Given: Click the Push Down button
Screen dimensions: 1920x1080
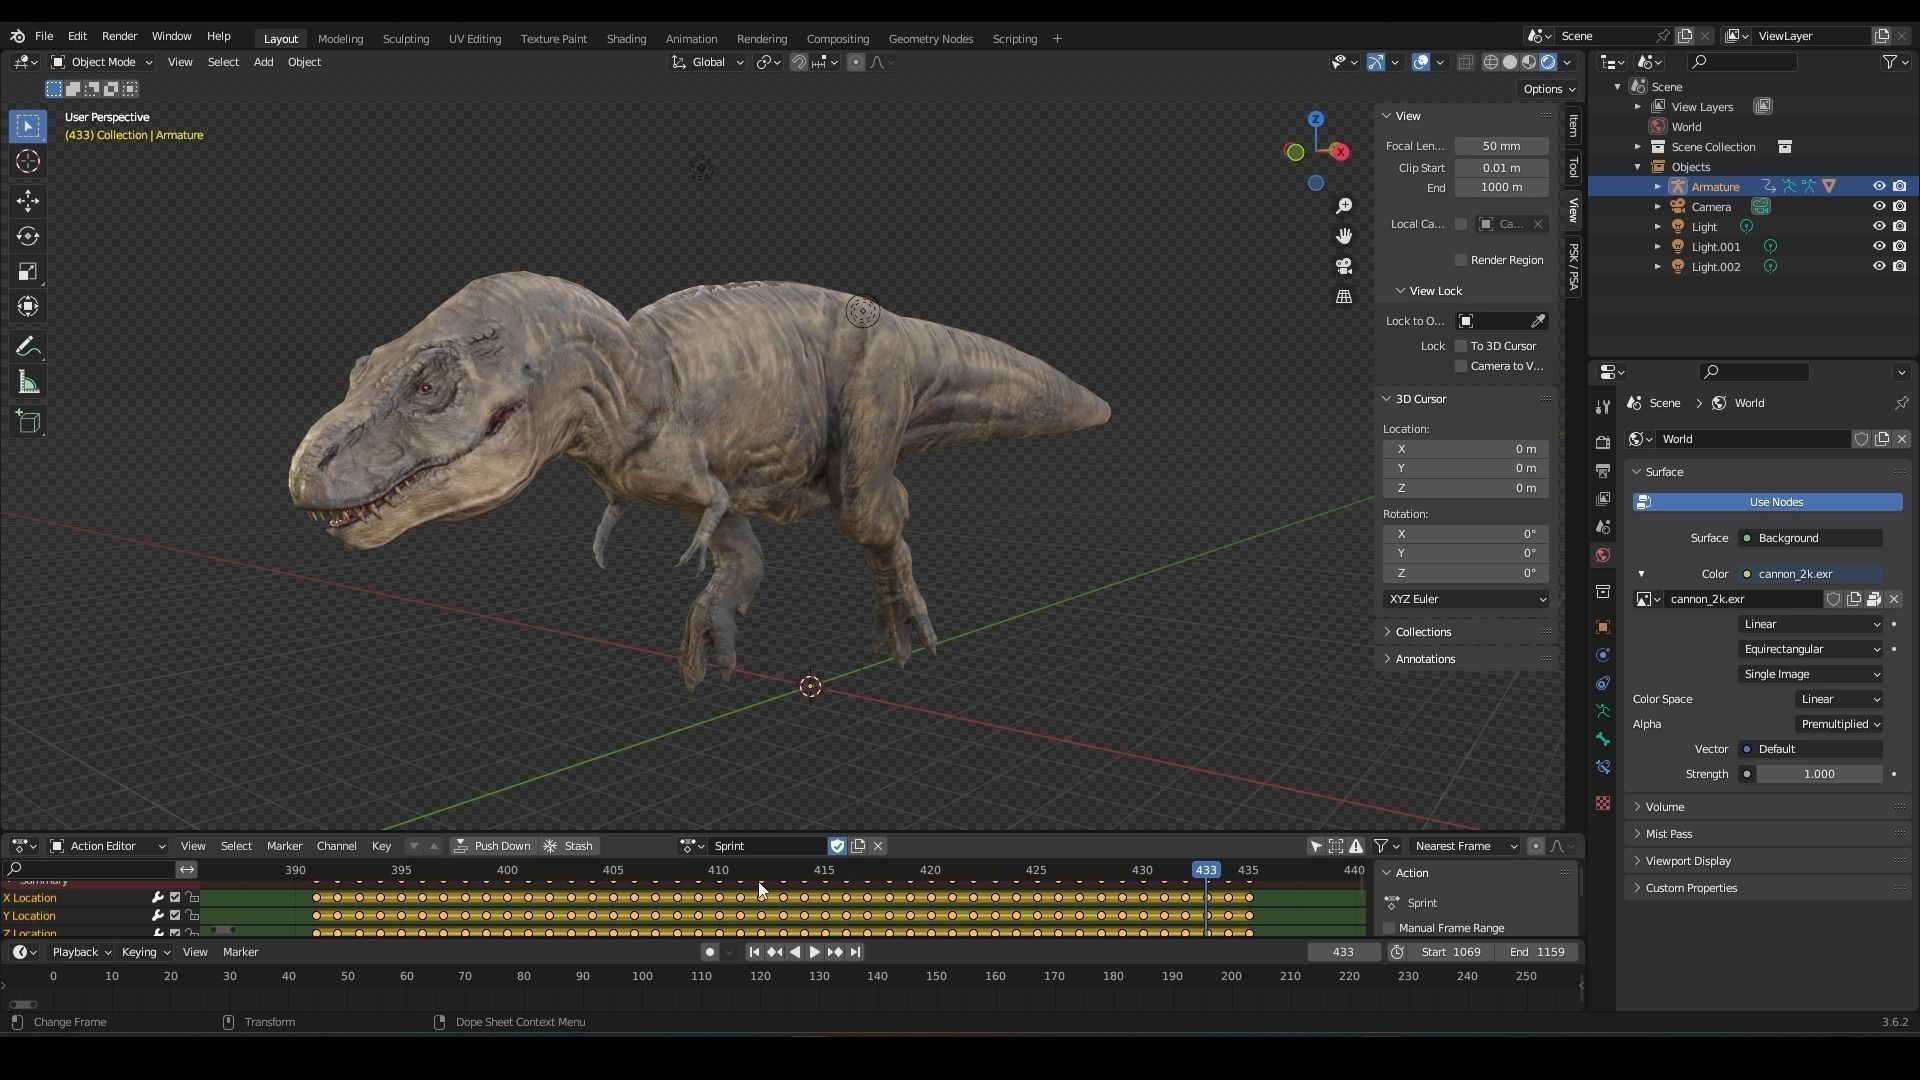Looking at the screenshot, I should coord(492,846).
